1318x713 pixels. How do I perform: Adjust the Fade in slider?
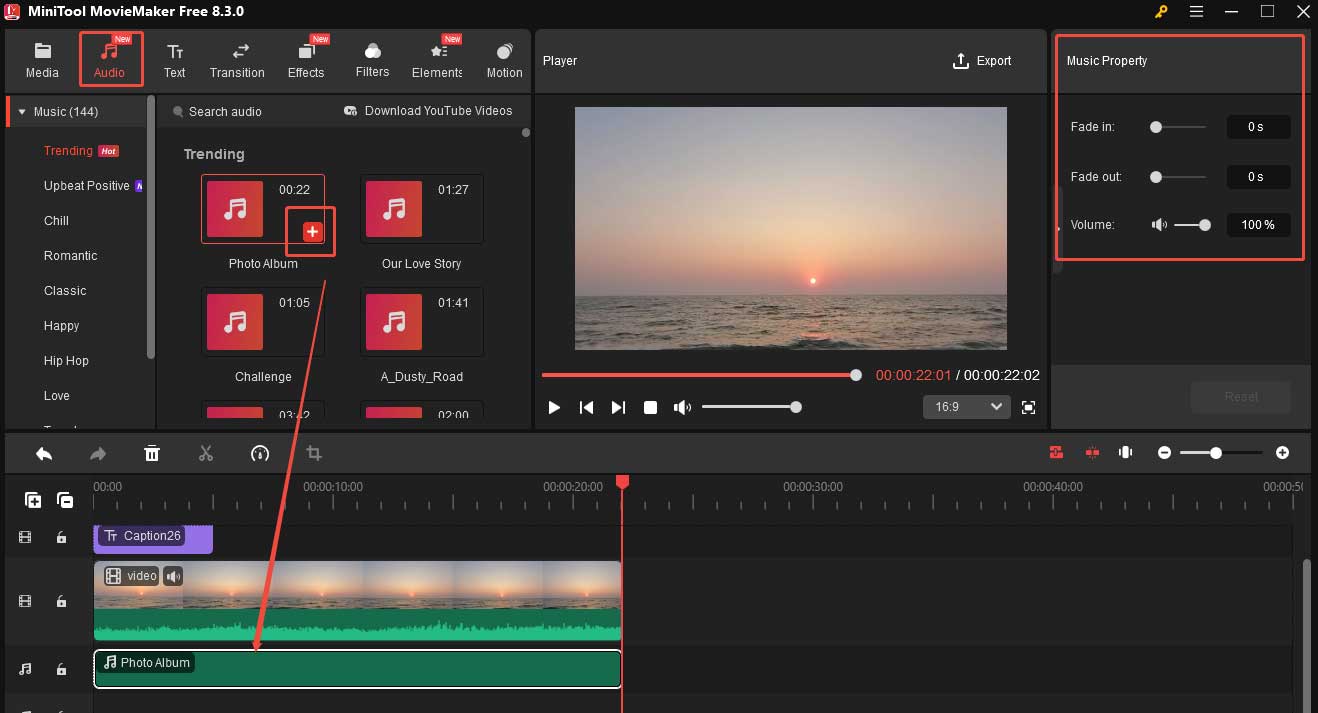pos(1178,127)
